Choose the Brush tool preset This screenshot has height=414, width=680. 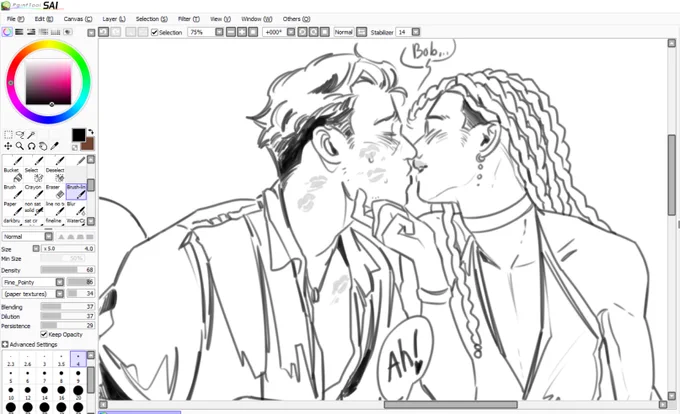pos(12,192)
